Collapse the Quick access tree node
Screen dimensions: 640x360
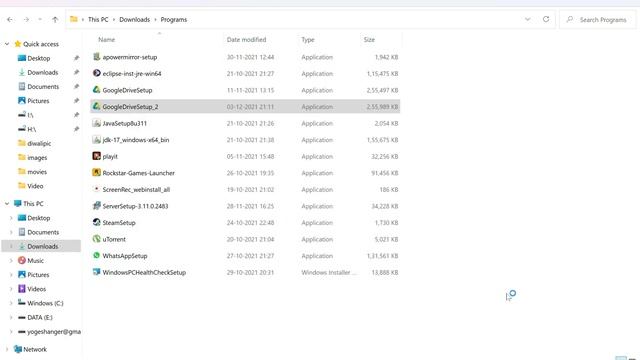7,44
